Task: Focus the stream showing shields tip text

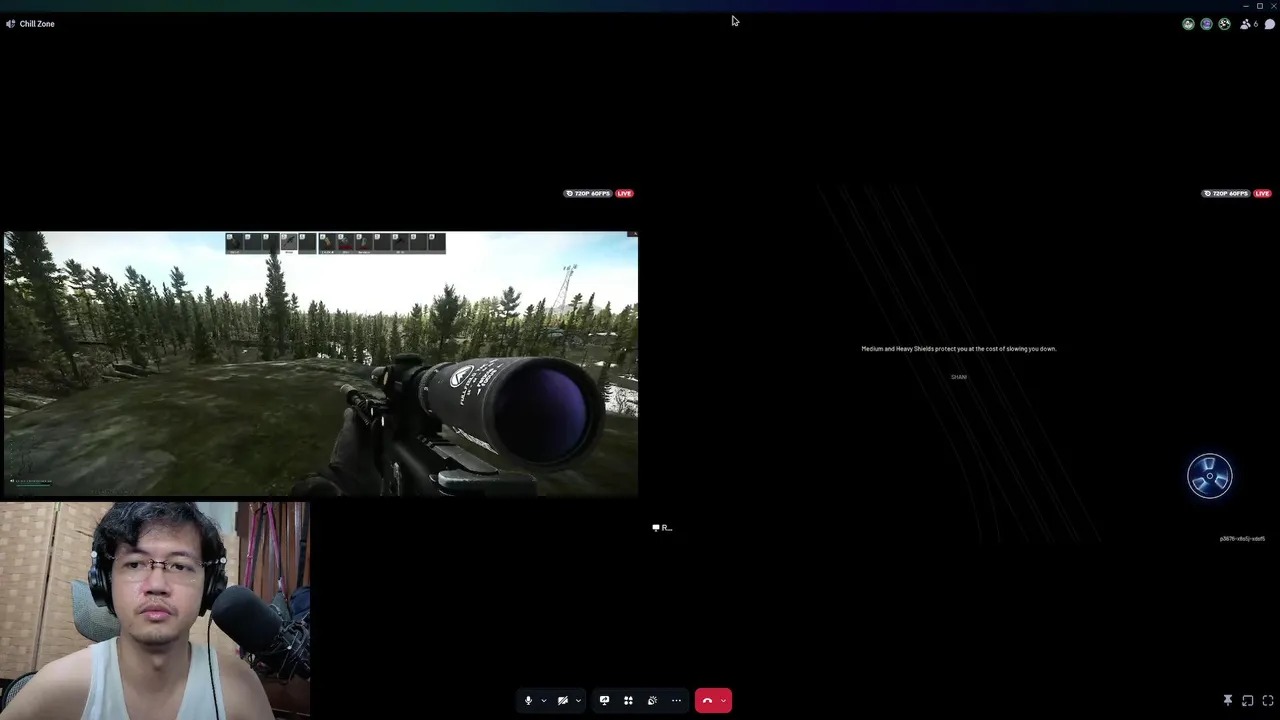Action: click(959, 364)
